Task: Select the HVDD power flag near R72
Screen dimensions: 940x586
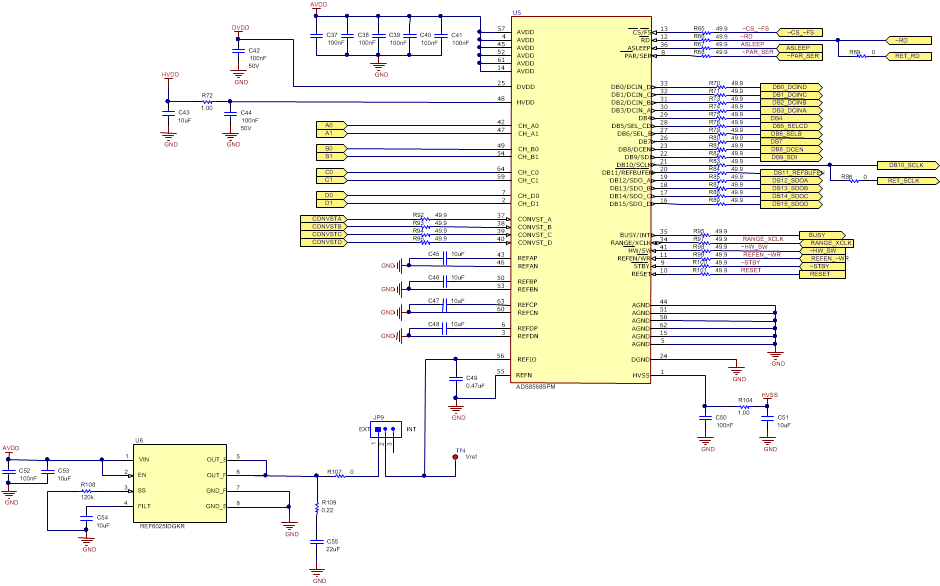Action: (x=167, y=75)
